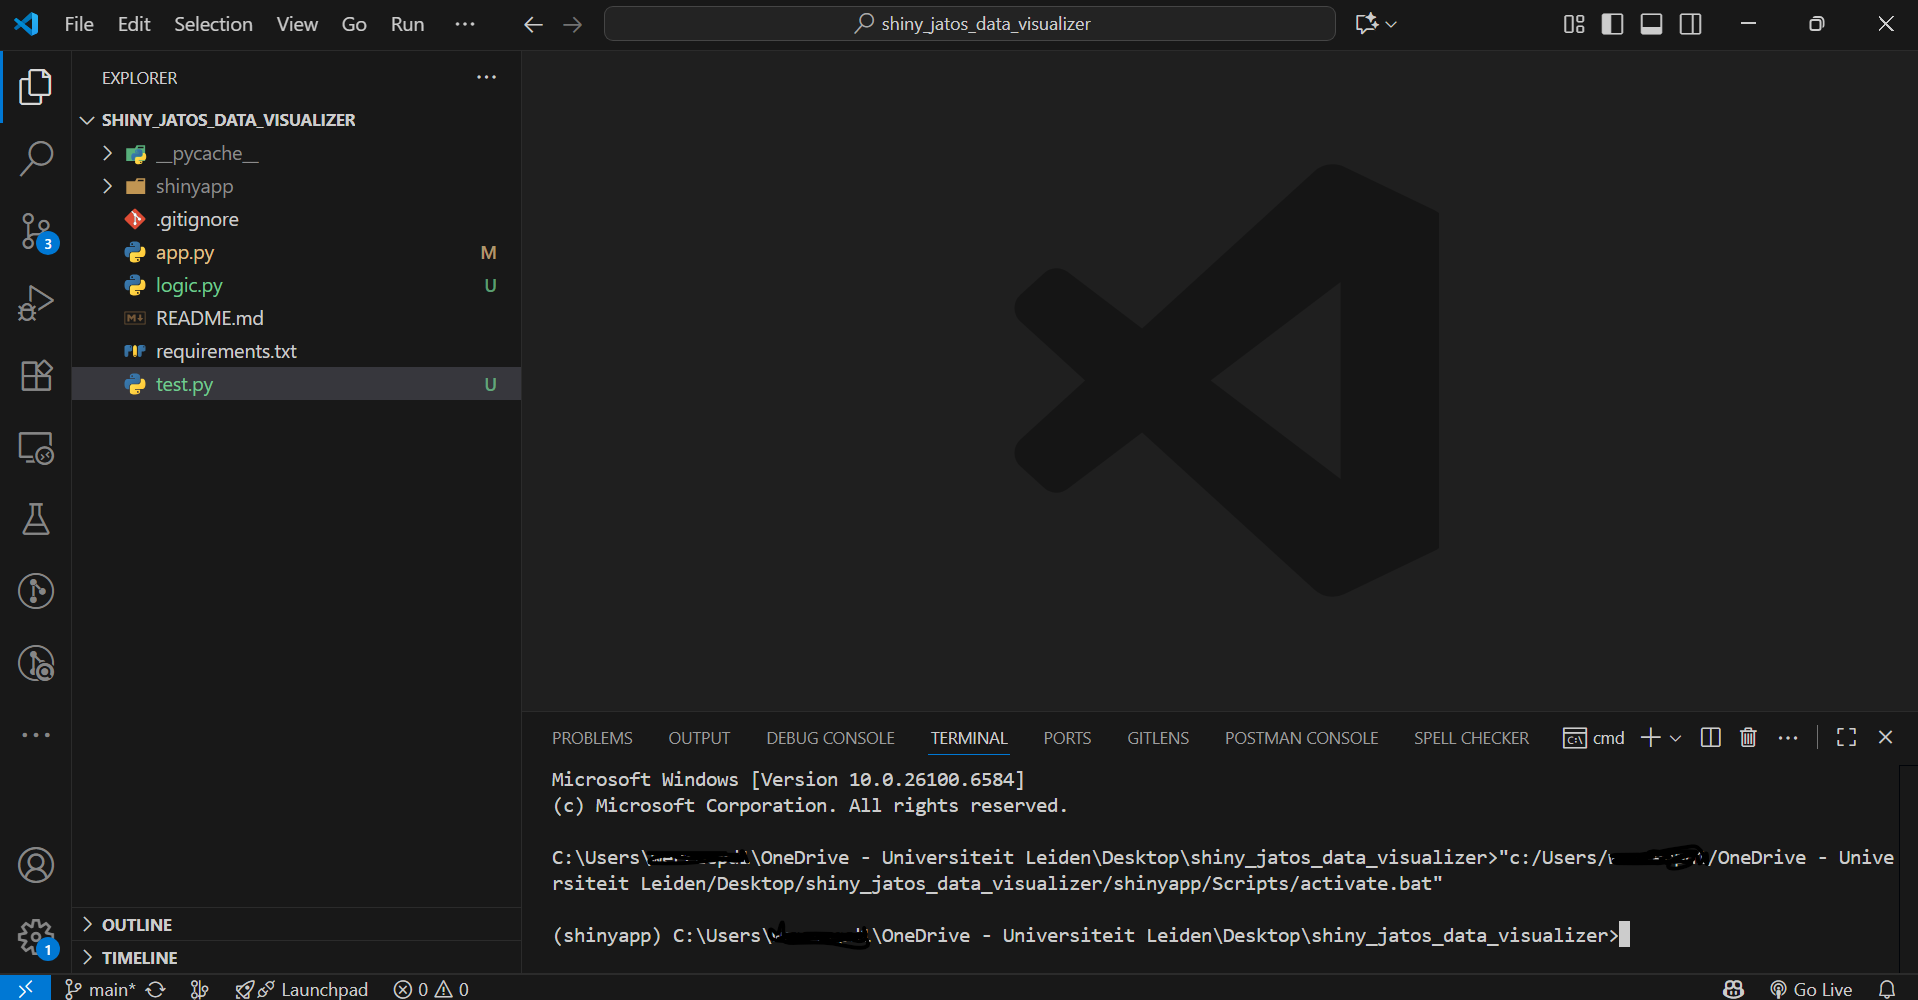Open the Run menu
This screenshot has height=1000, width=1918.
406,23
